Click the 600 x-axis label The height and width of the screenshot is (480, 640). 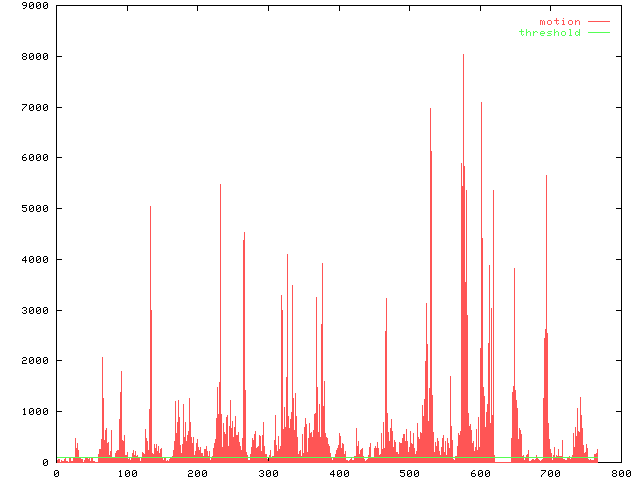pyautogui.click(x=480, y=473)
